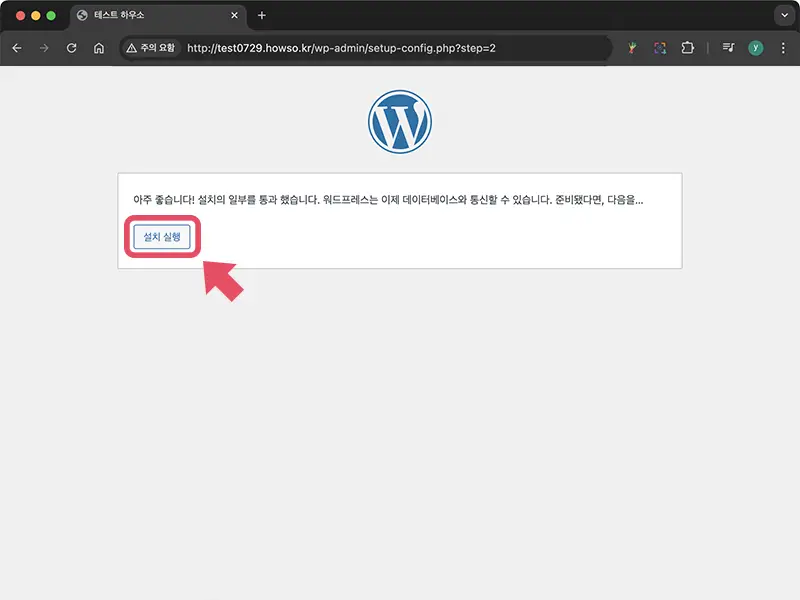Click the 주의 요함 security warning chip
The width and height of the screenshot is (800, 600).
click(x=151, y=48)
